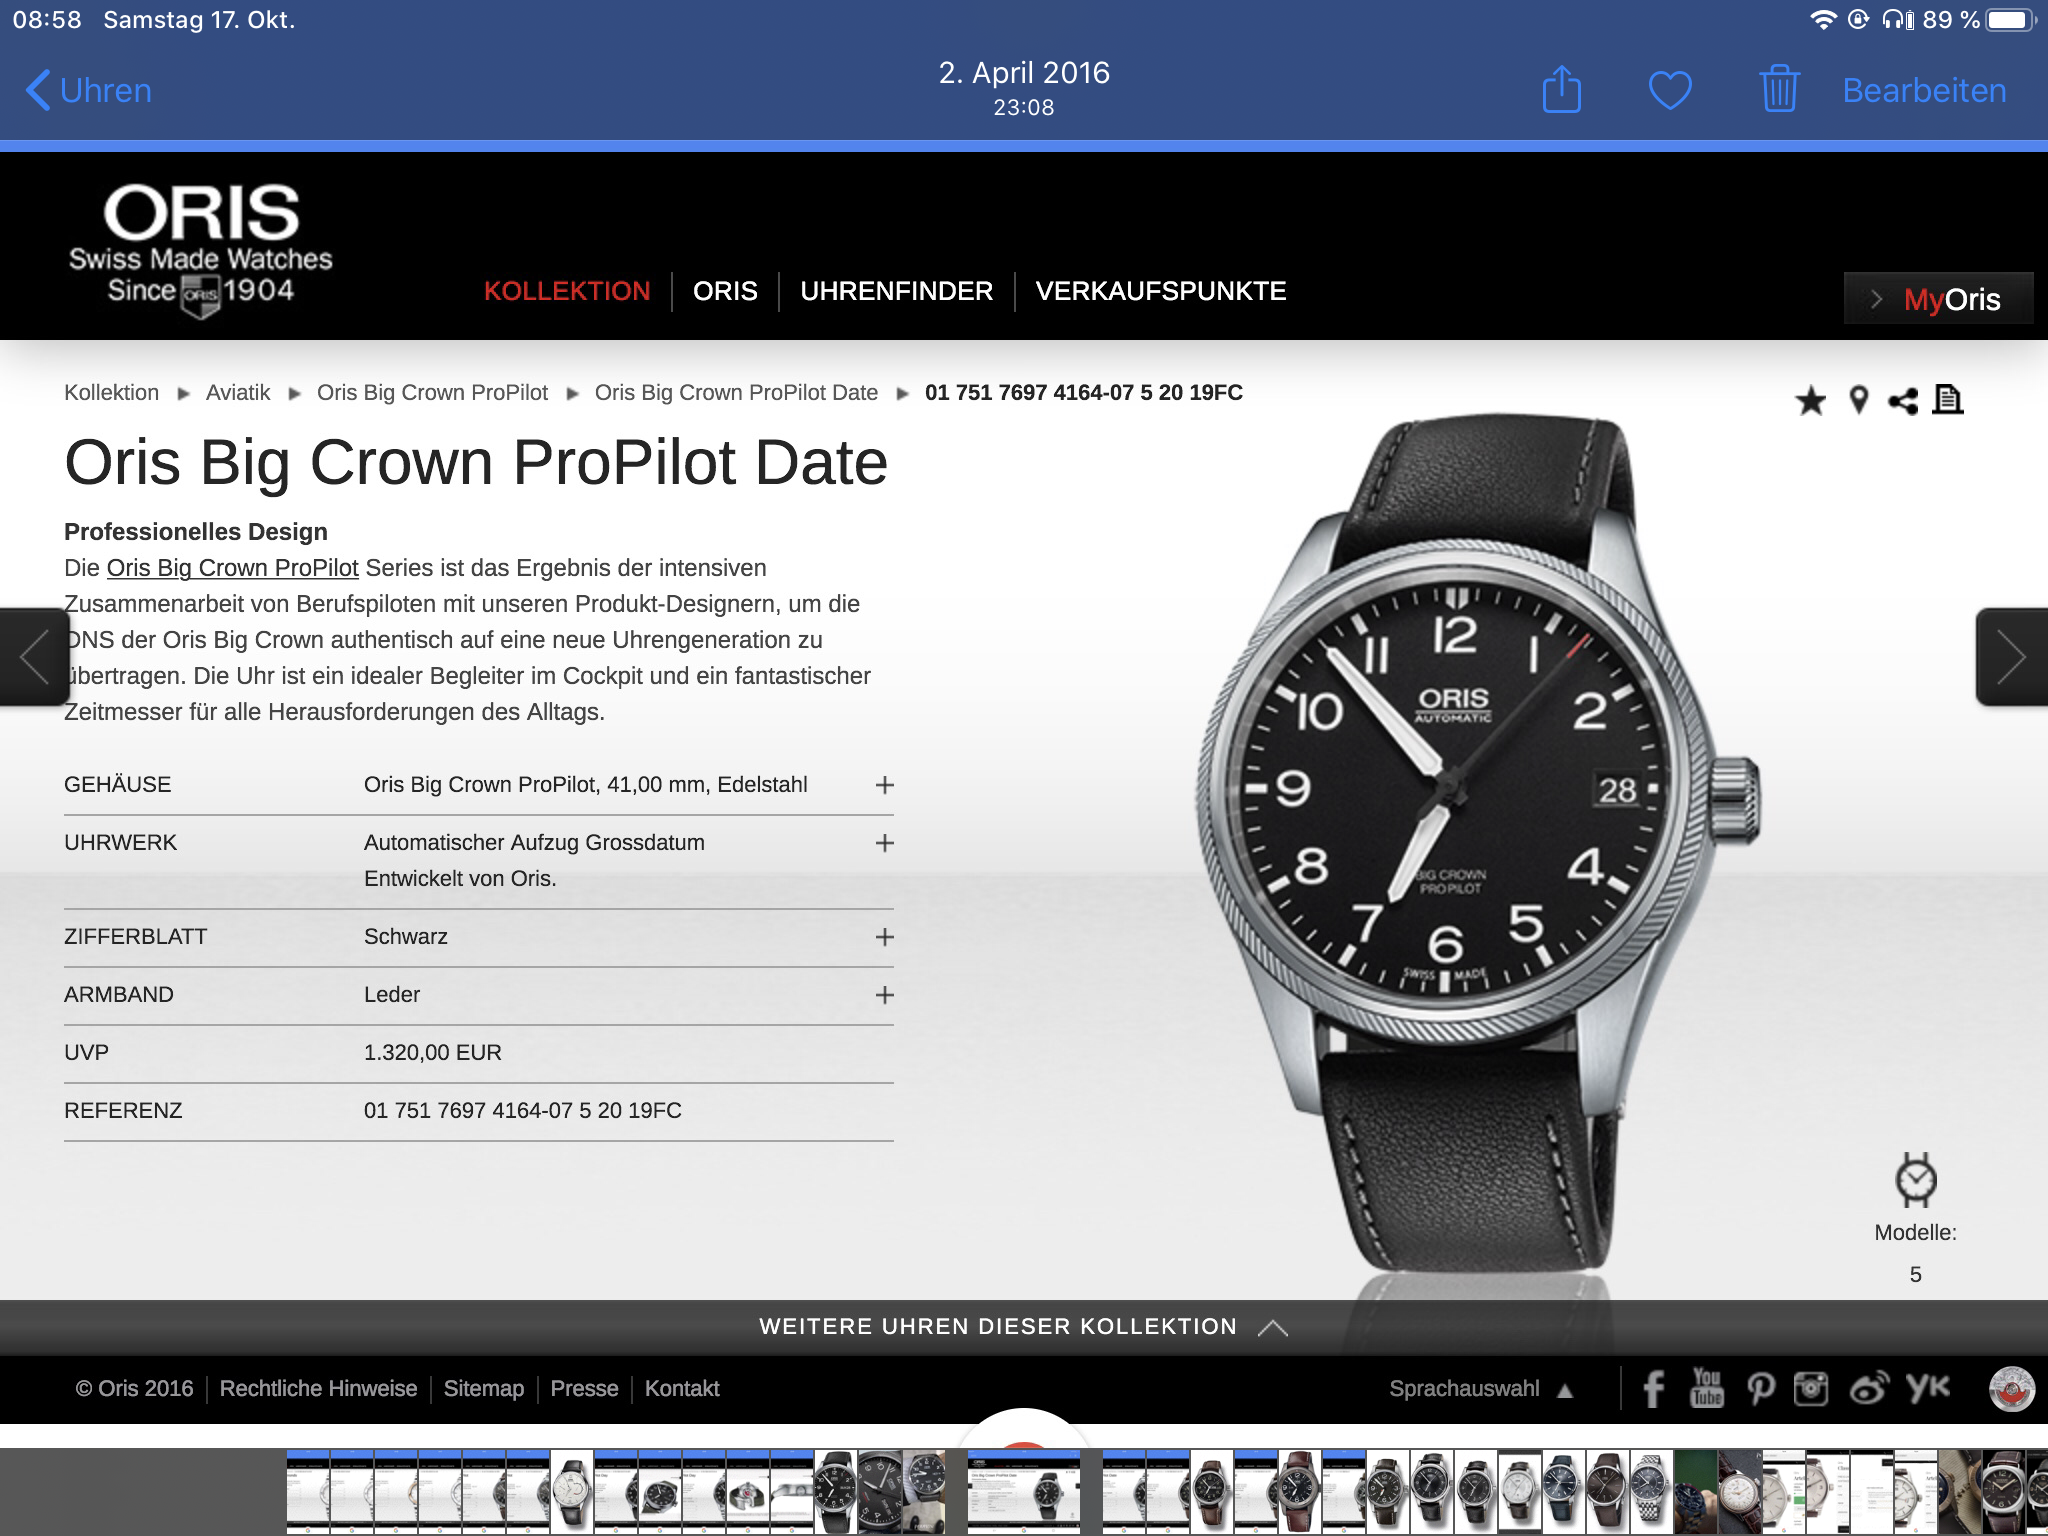The width and height of the screenshot is (2048, 1536).
Task: Open the KOLLEKTION menu
Action: pyautogui.click(x=567, y=291)
